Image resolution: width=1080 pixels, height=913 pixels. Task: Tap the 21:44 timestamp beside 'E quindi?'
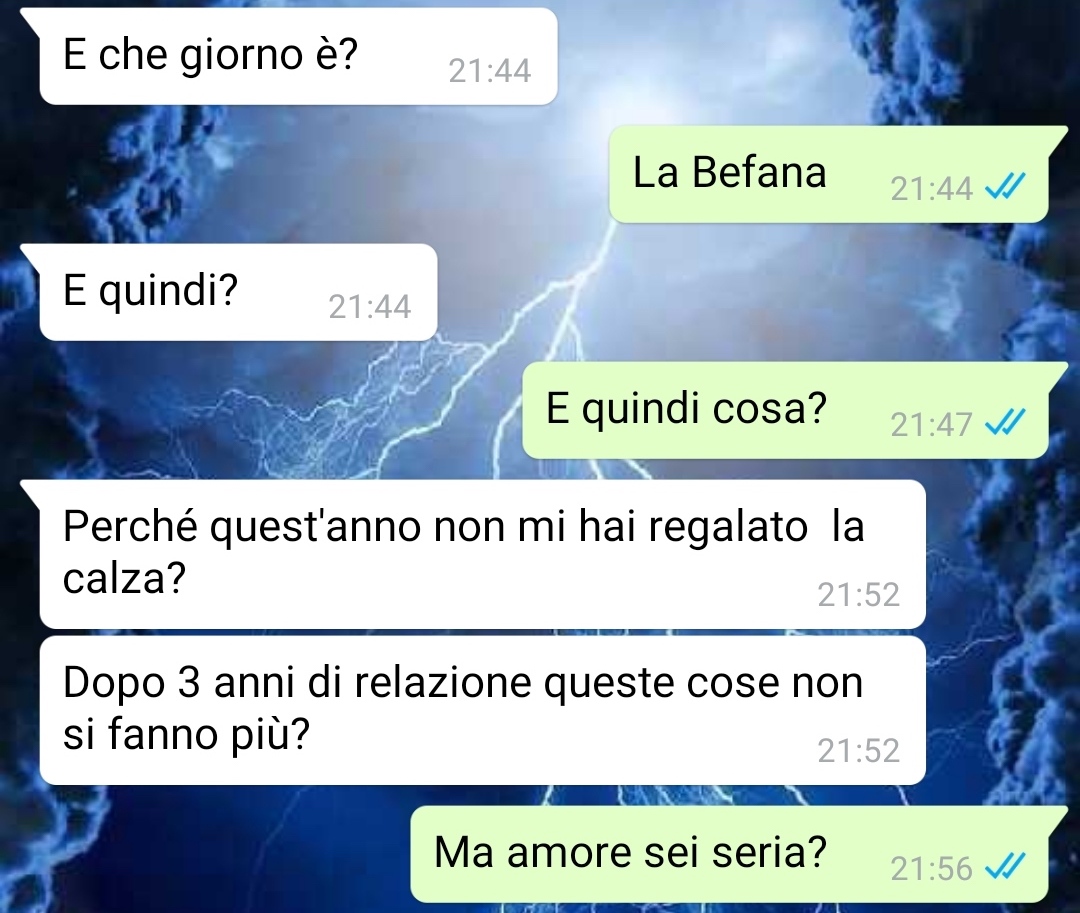(370, 307)
